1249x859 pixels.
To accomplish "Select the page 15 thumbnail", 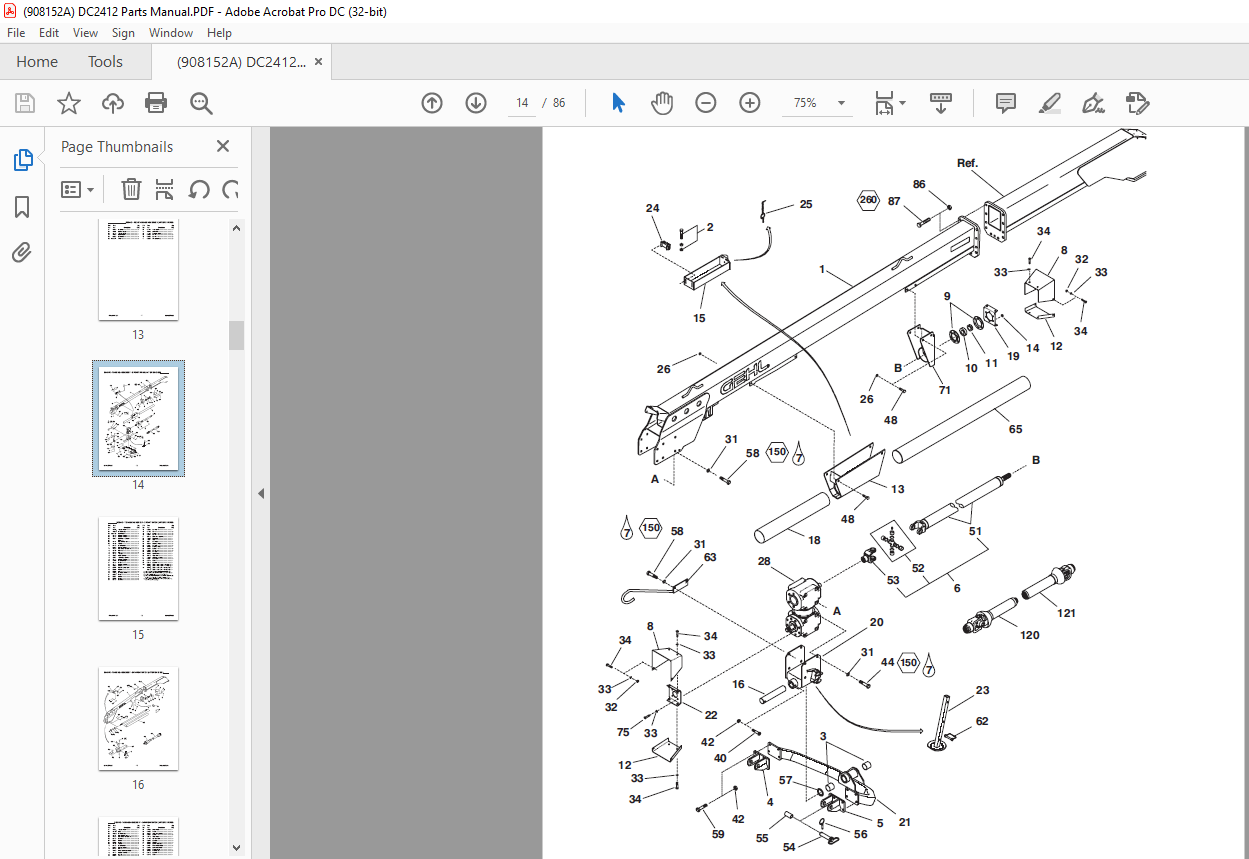I will coord(138,569).
